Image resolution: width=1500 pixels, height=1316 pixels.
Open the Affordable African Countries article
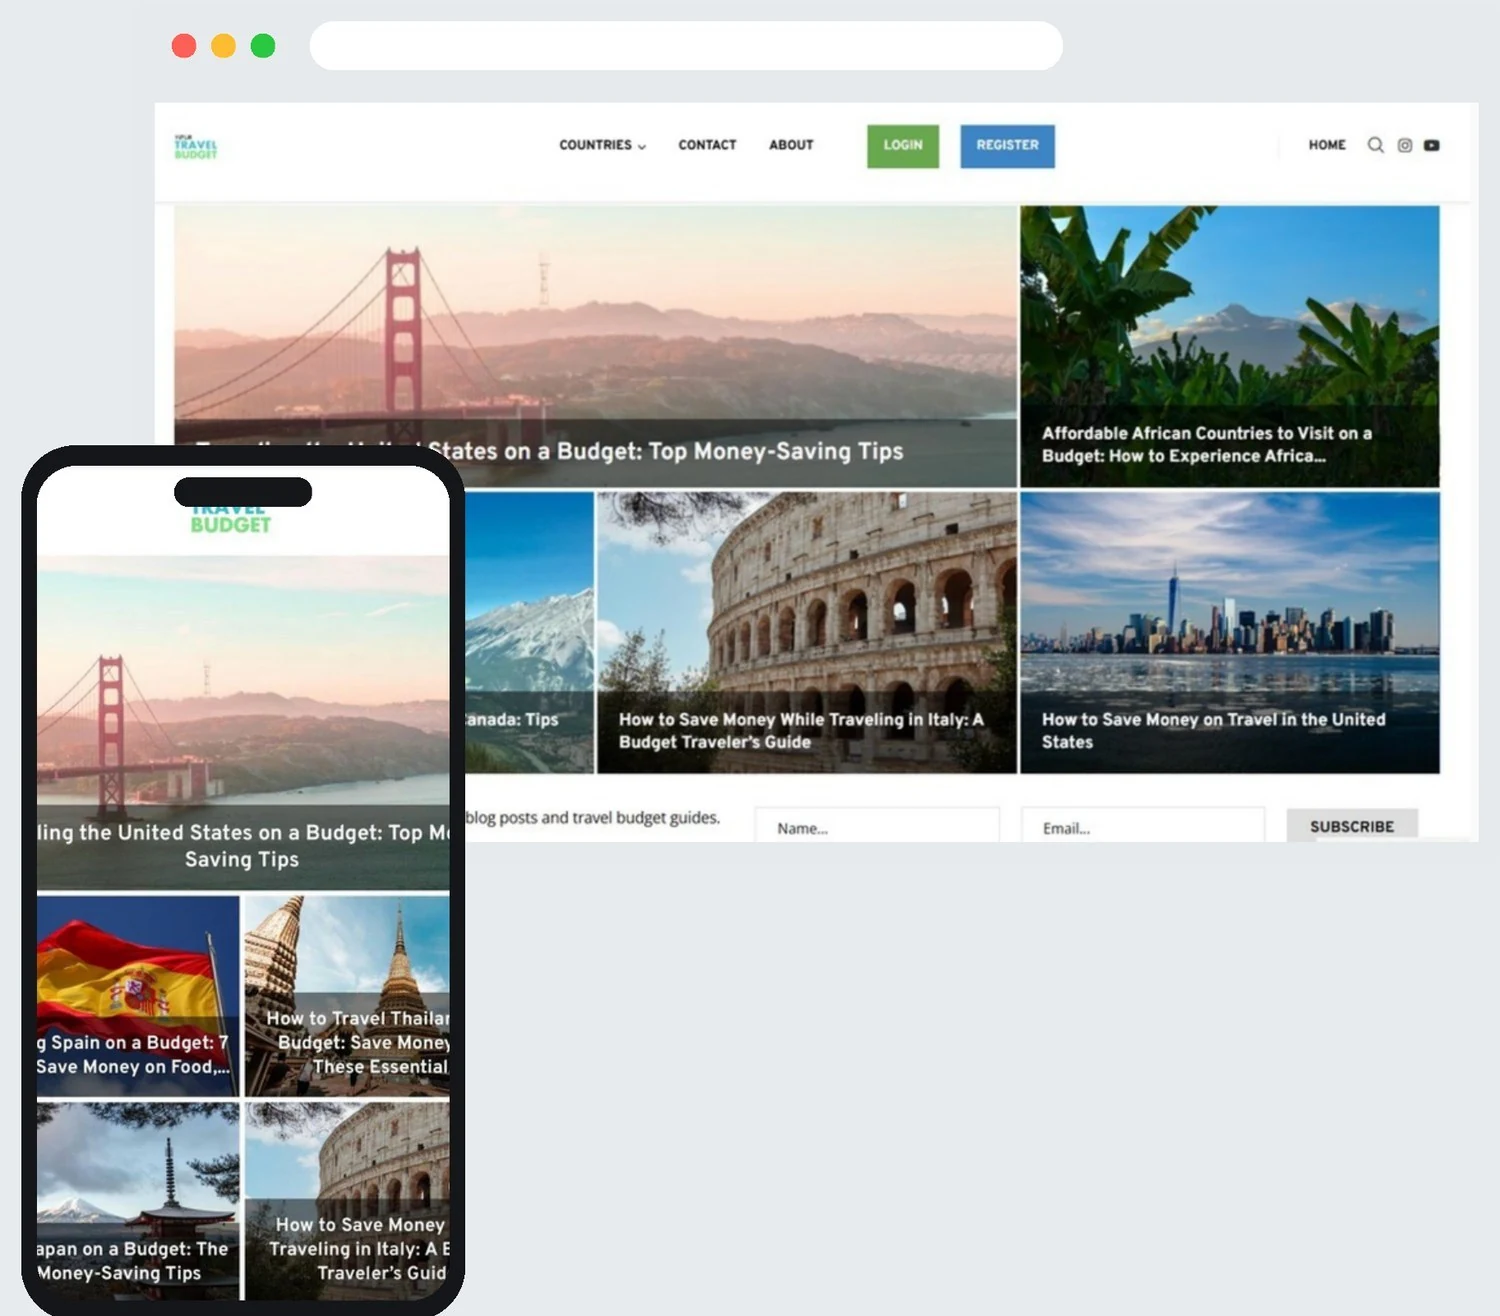[x=1230, y=346]
